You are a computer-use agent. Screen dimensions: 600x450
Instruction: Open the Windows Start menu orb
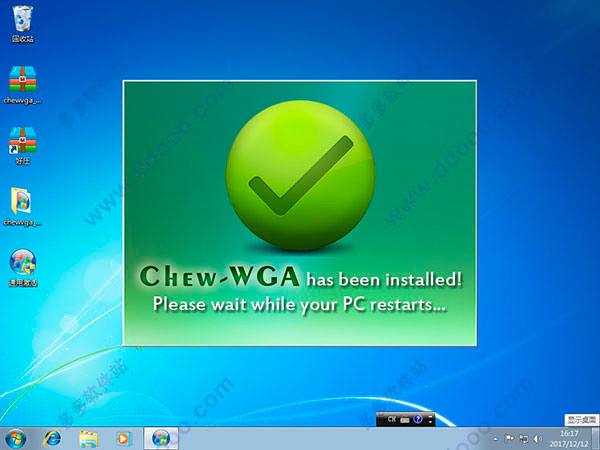(x=16, y=439)
